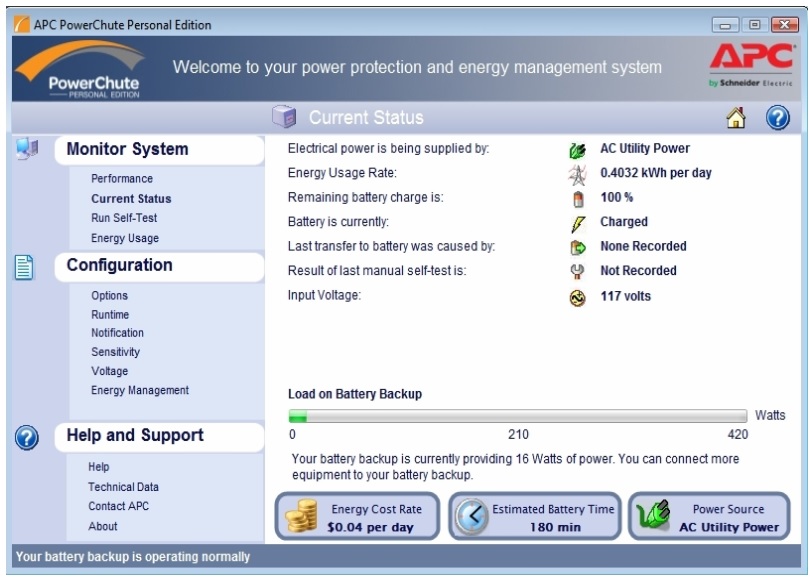This screenshot has width=810, height=578.
Task: Open the About page
Action: [103, 526]
